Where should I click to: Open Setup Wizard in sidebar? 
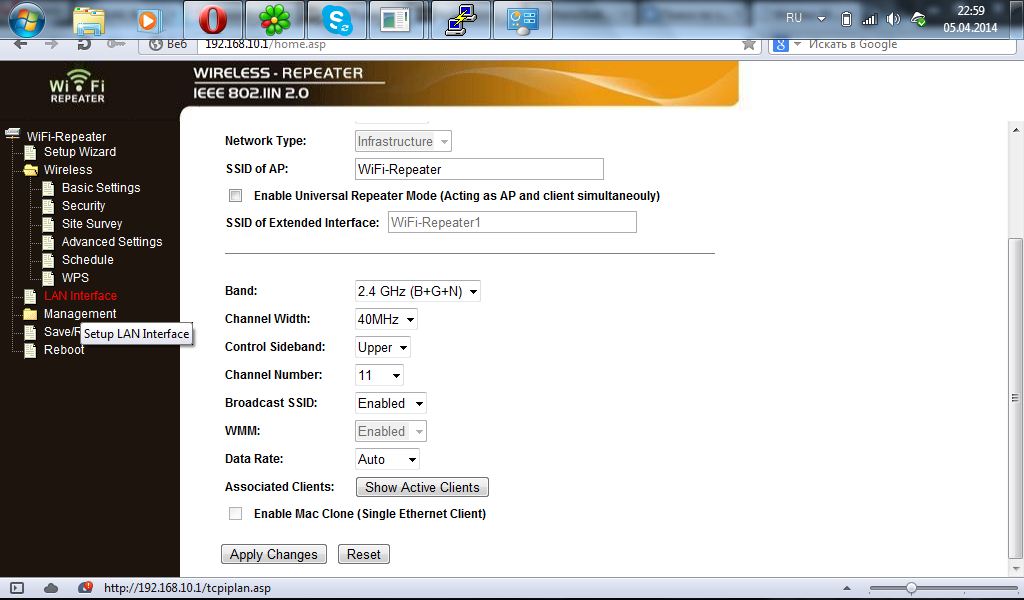(x=80, y=151)
